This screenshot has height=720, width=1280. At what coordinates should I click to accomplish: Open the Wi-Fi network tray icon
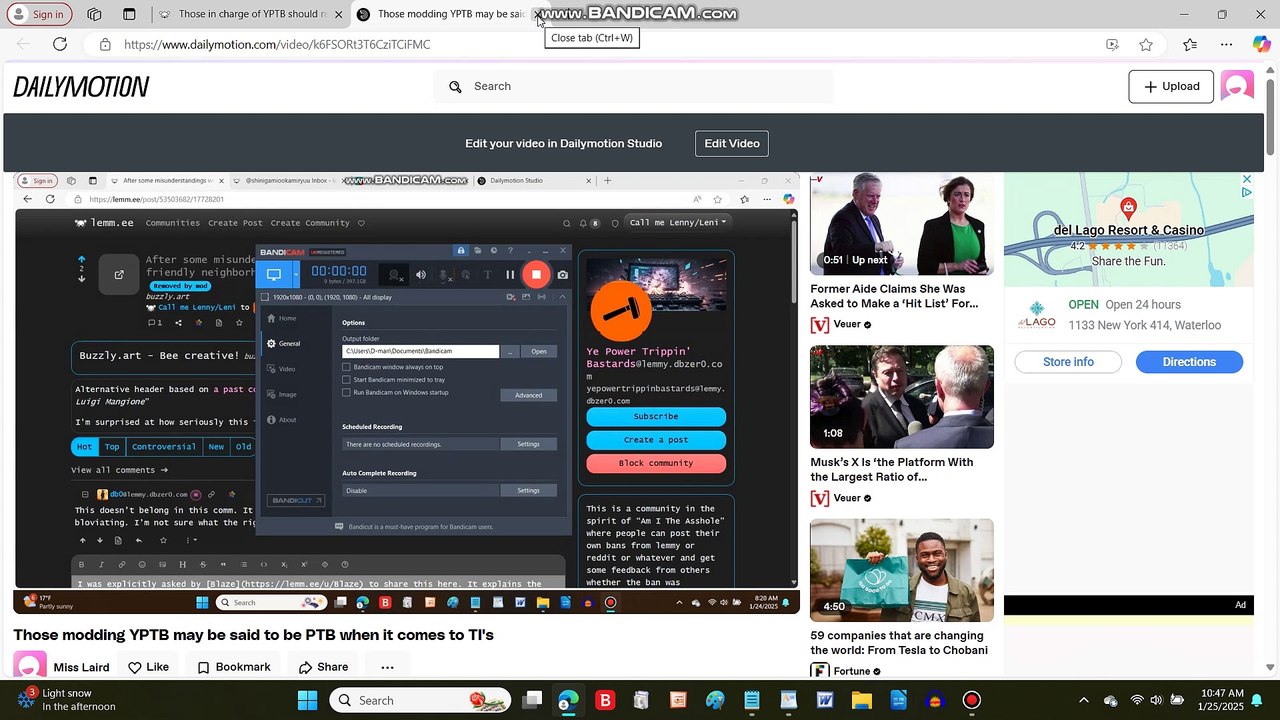coord(1136,700)
